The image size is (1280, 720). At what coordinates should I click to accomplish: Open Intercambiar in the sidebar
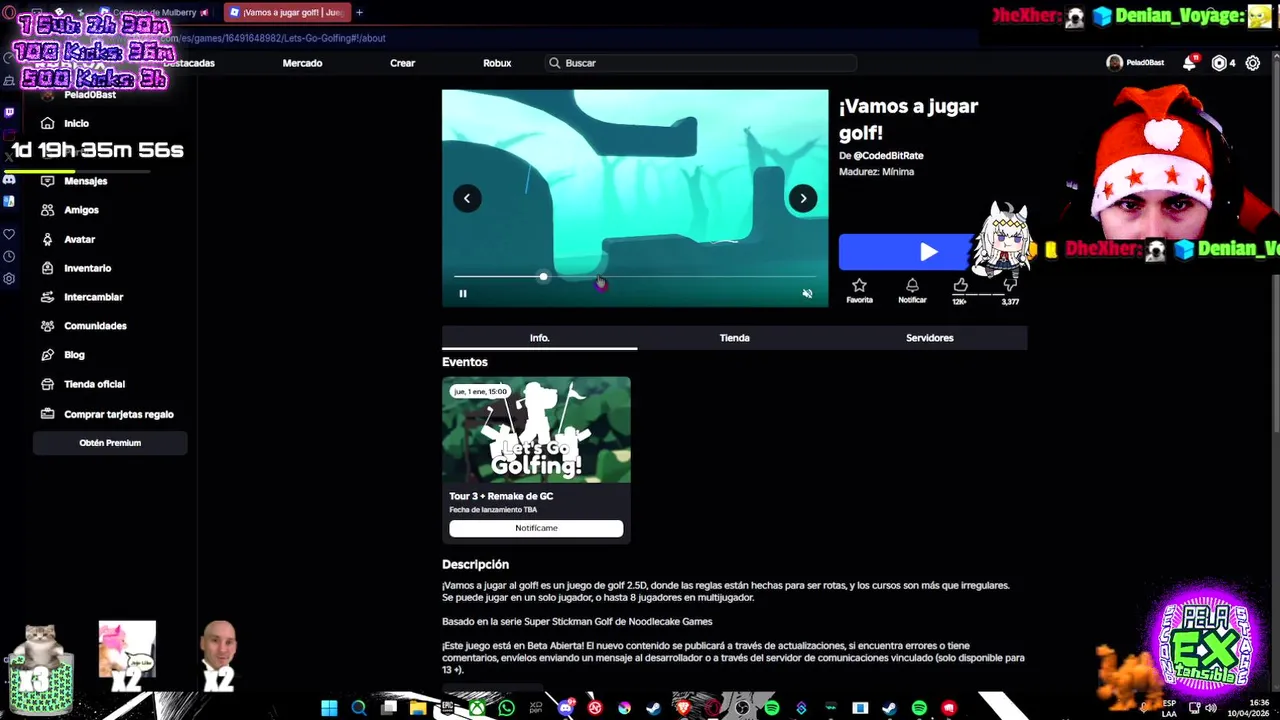(x=93, y=297)
